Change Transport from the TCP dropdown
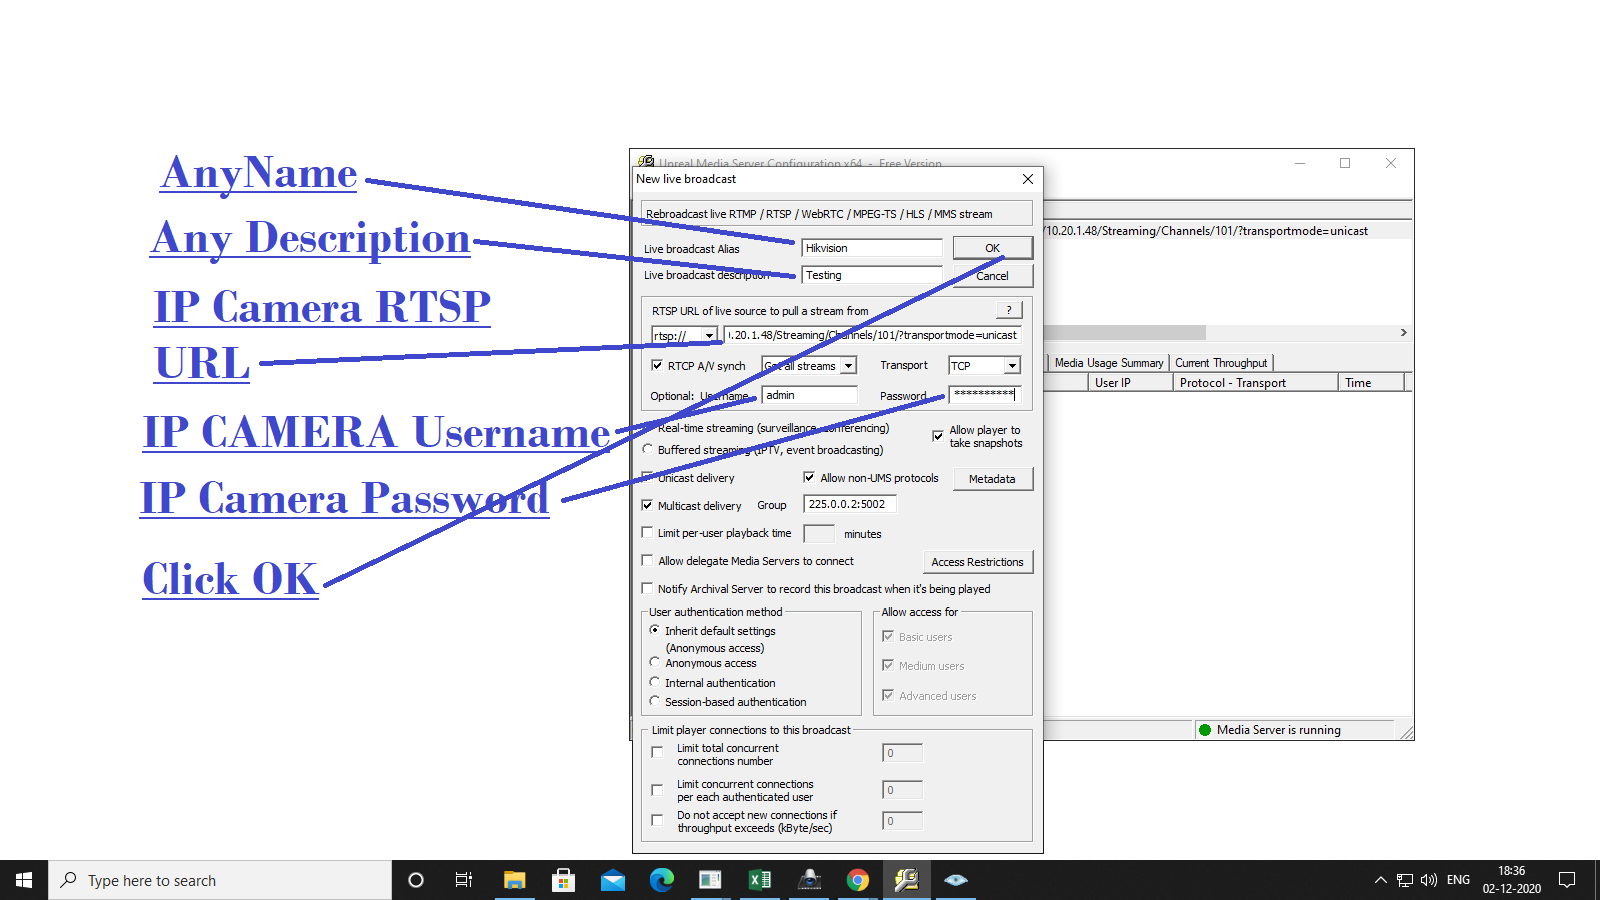The width and height of the screenshot is (1600, 900). (x=1010, y=365)
